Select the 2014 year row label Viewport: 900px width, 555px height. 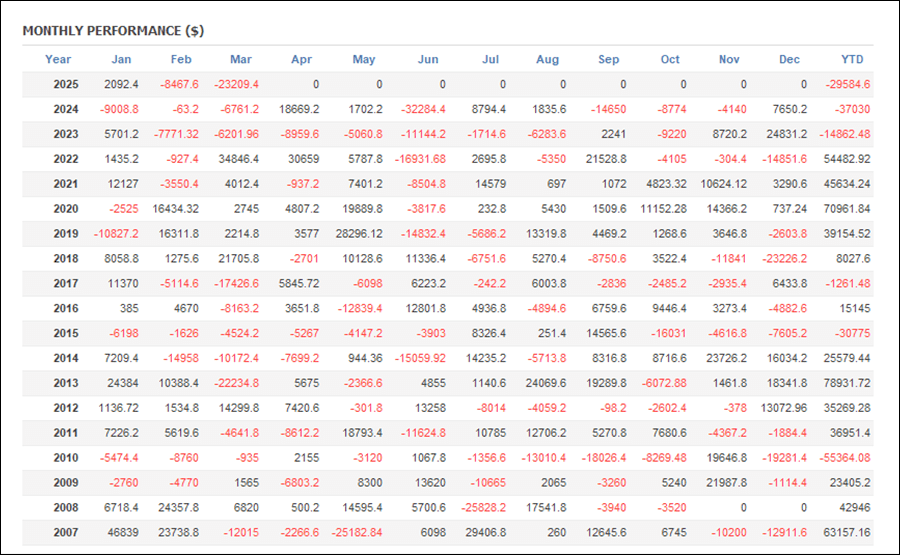coord(66,358)
